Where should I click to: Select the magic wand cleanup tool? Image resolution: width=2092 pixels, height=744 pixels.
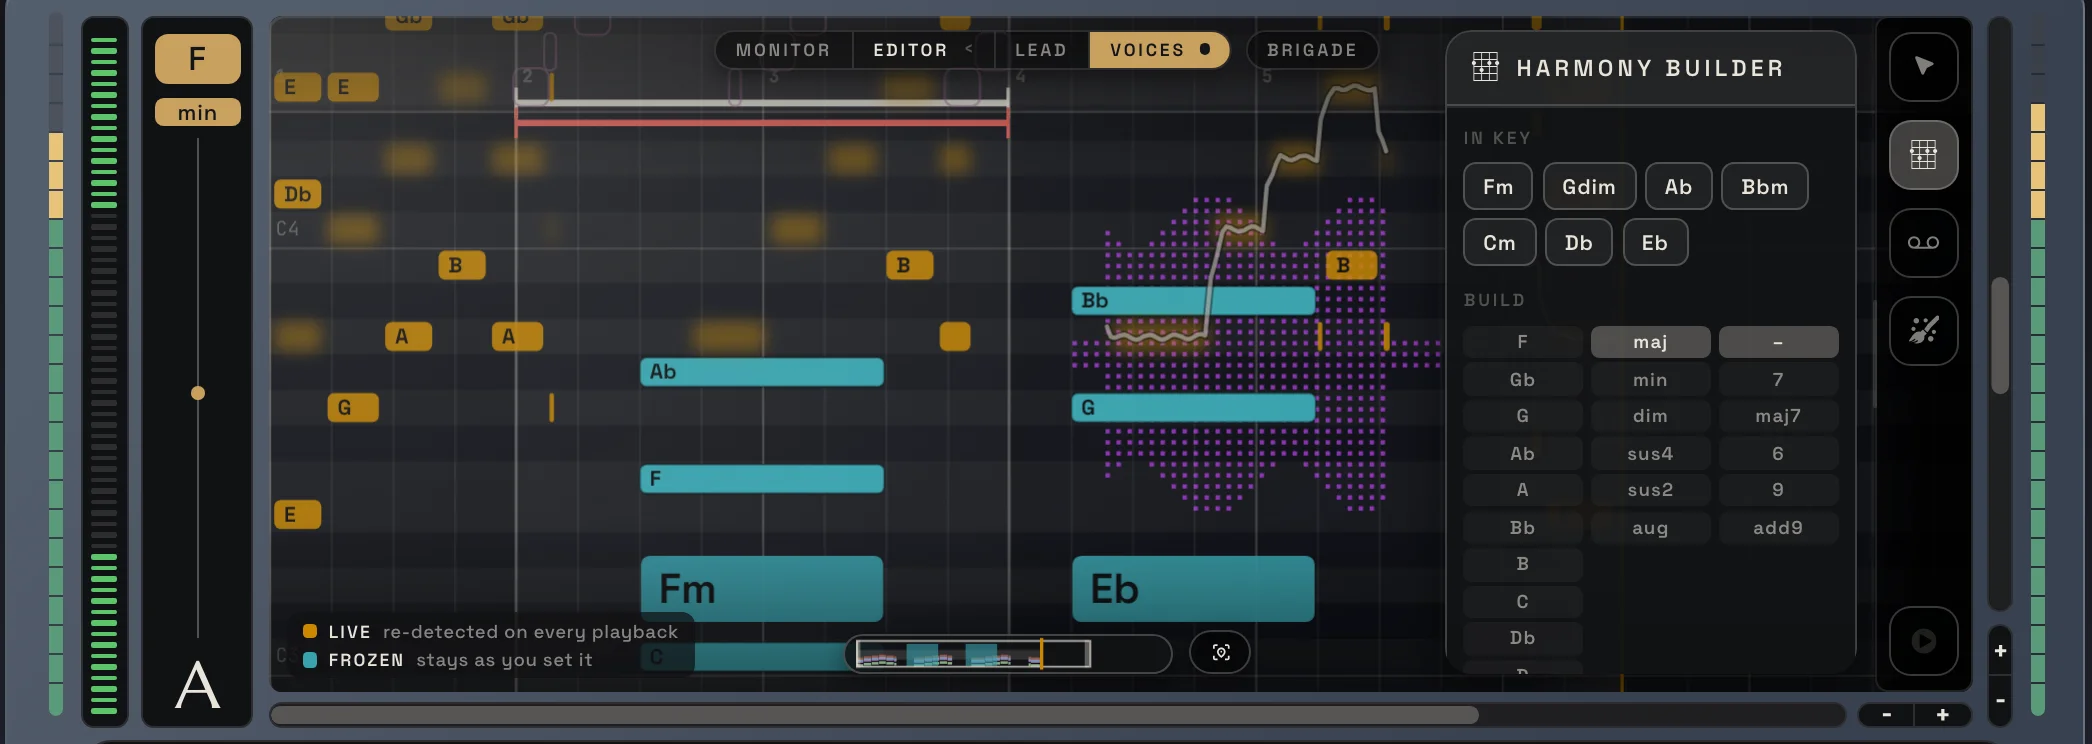coord(1923,331)
